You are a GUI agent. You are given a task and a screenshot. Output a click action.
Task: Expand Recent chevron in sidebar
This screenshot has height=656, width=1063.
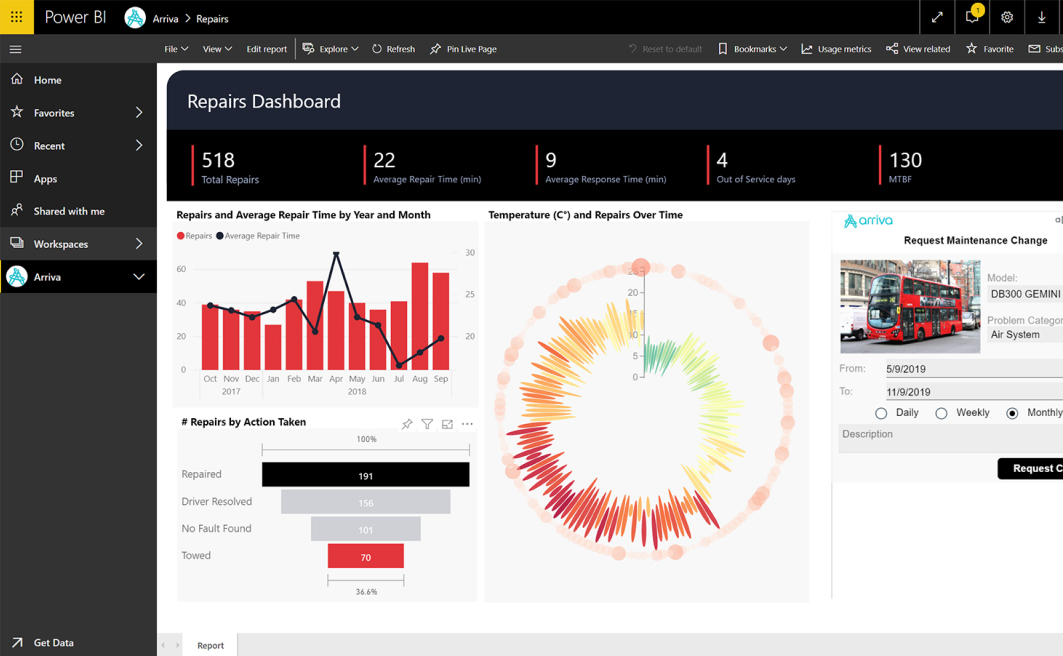click(x=139, y=145)
